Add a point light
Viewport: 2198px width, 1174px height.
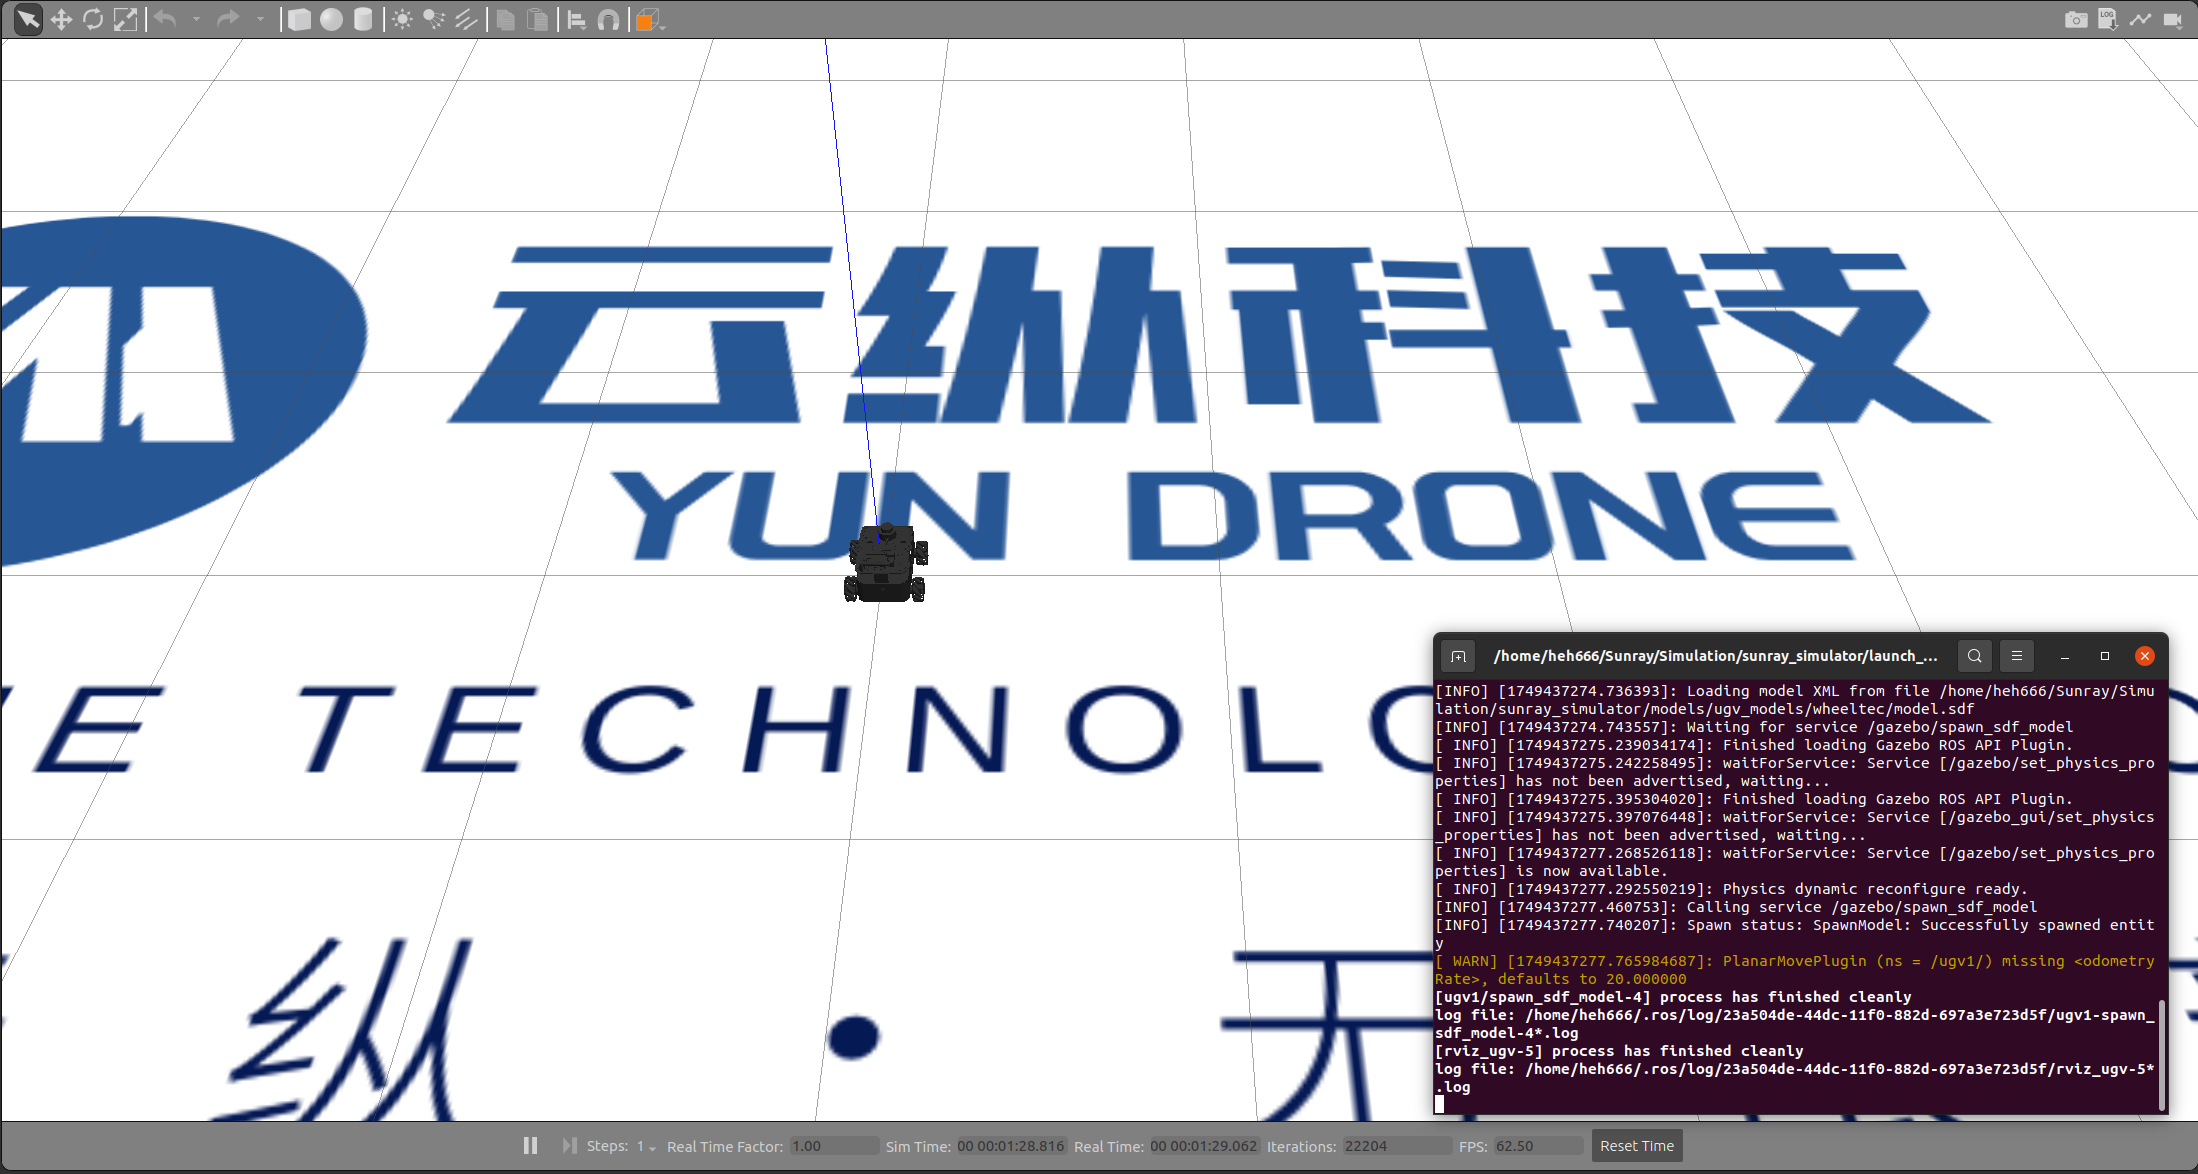[402, 19]
